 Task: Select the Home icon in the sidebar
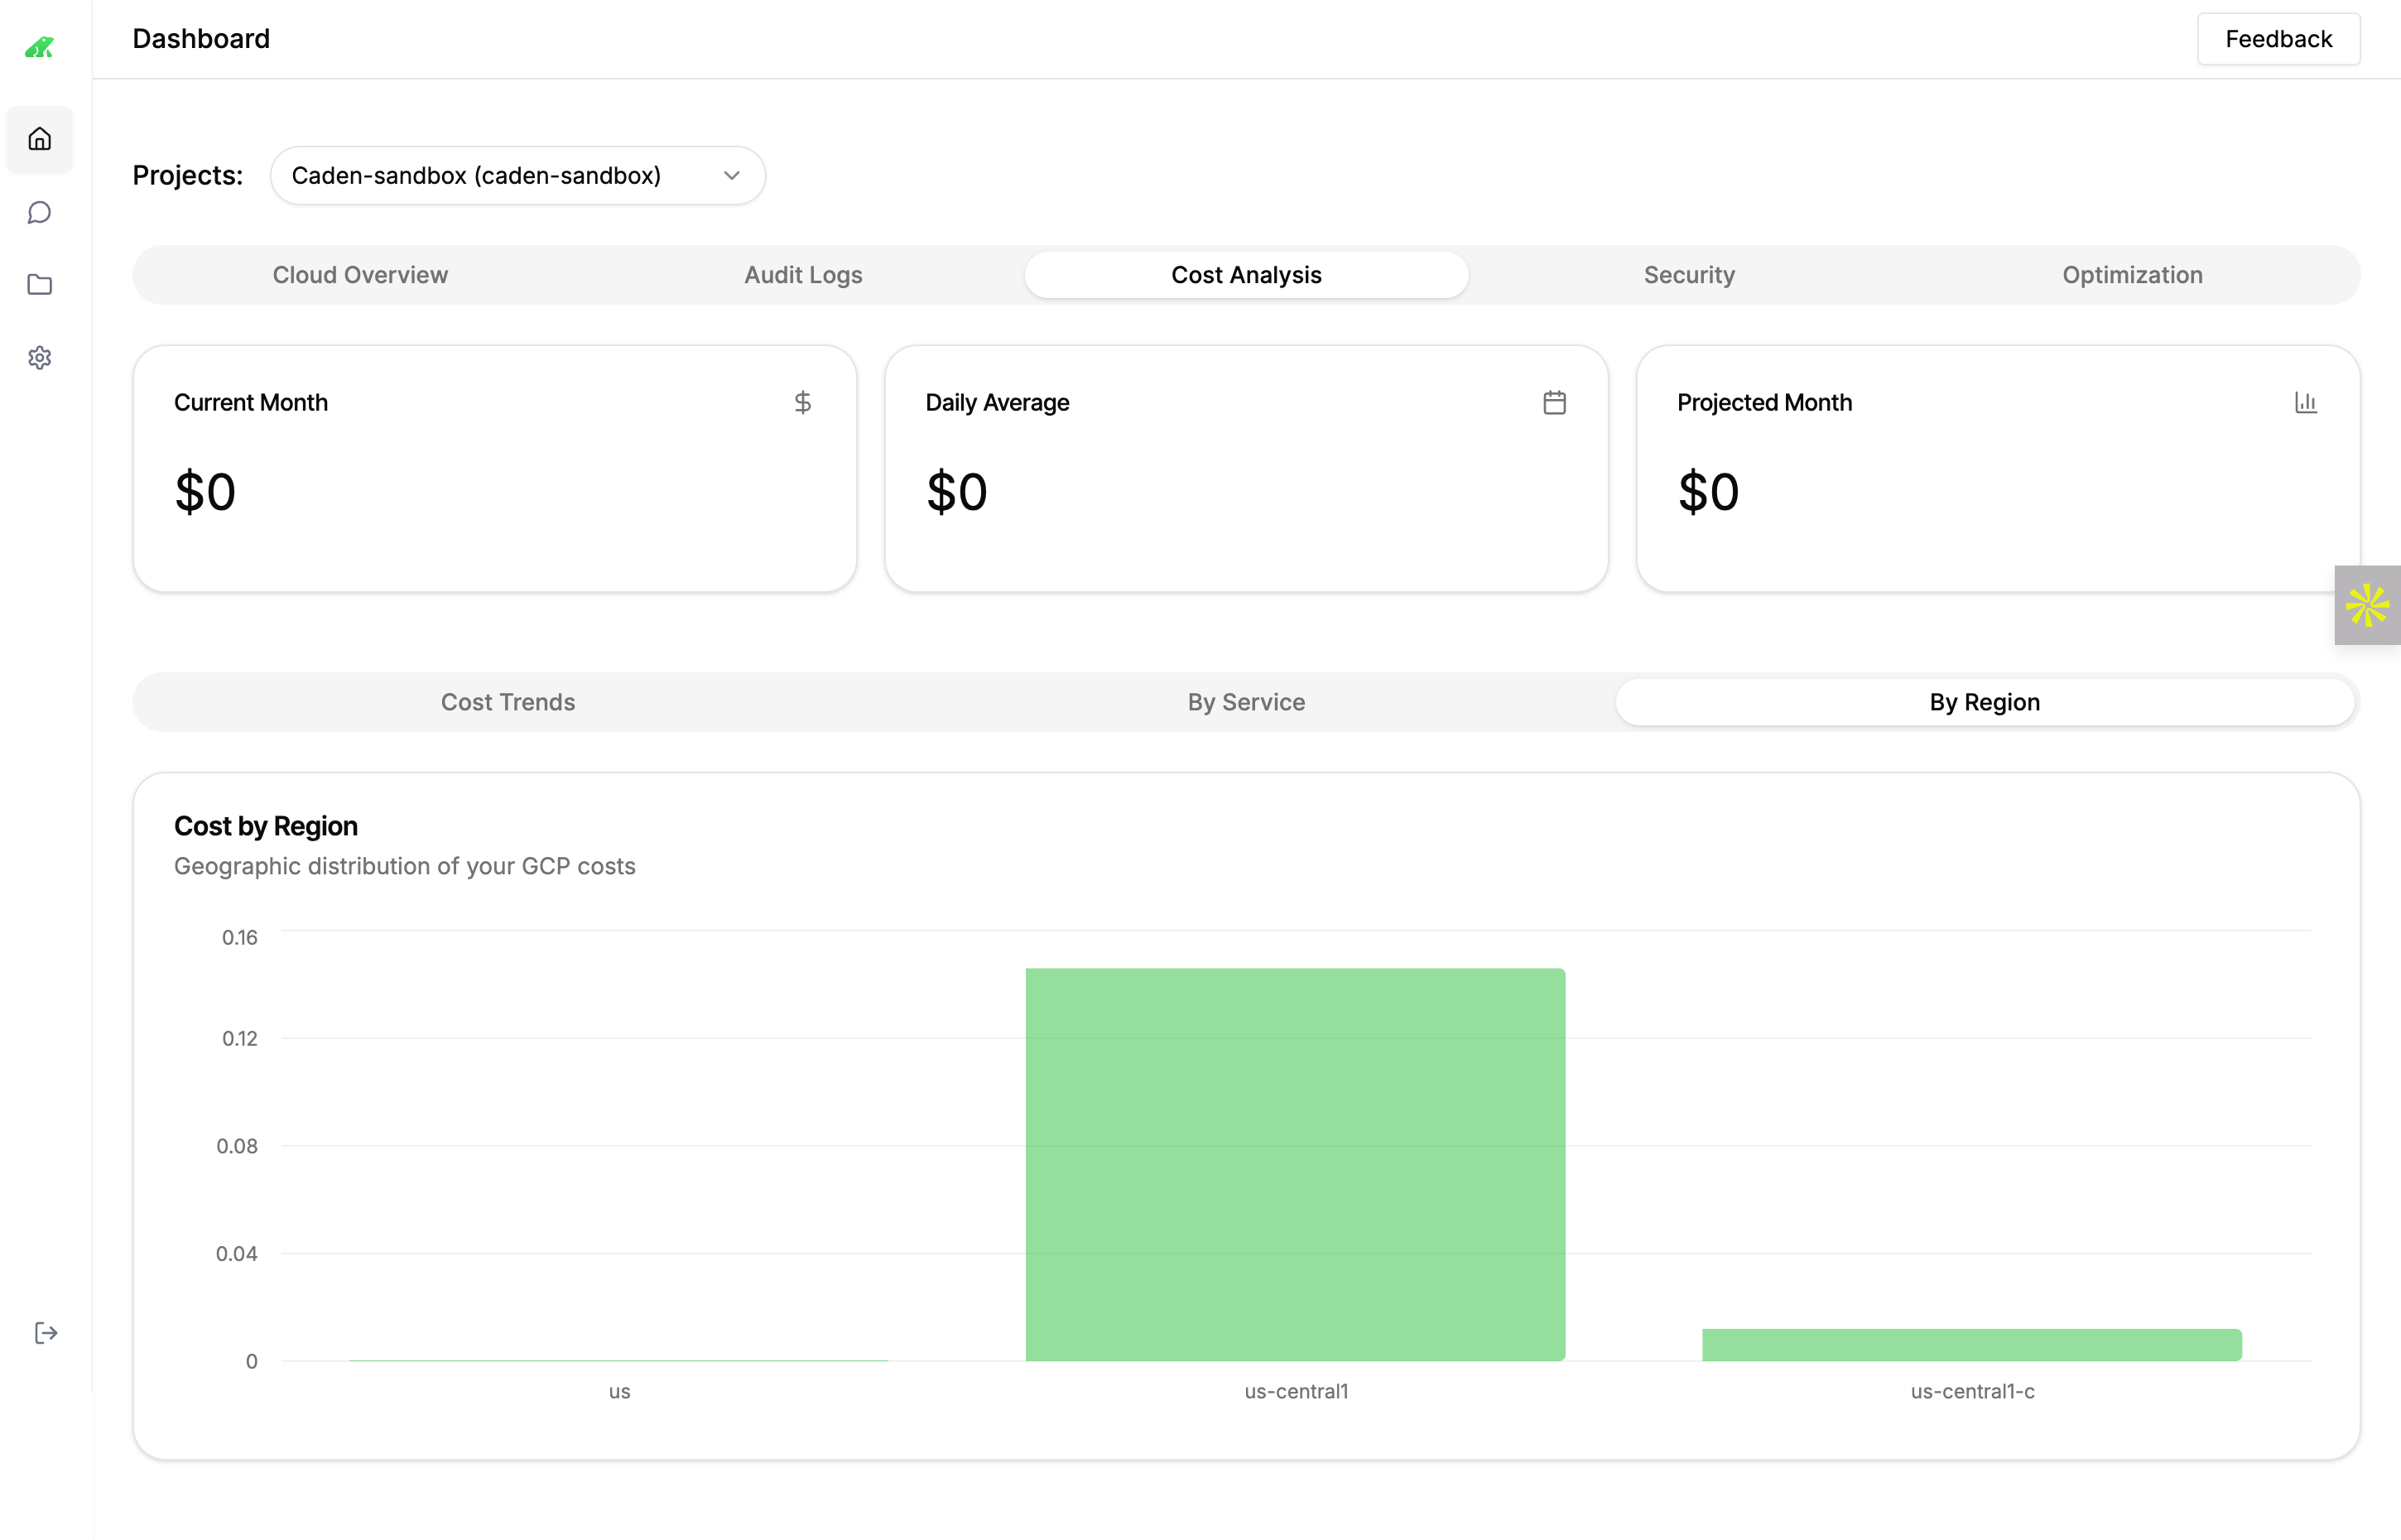pyautogui.click(x=40, y=139)
